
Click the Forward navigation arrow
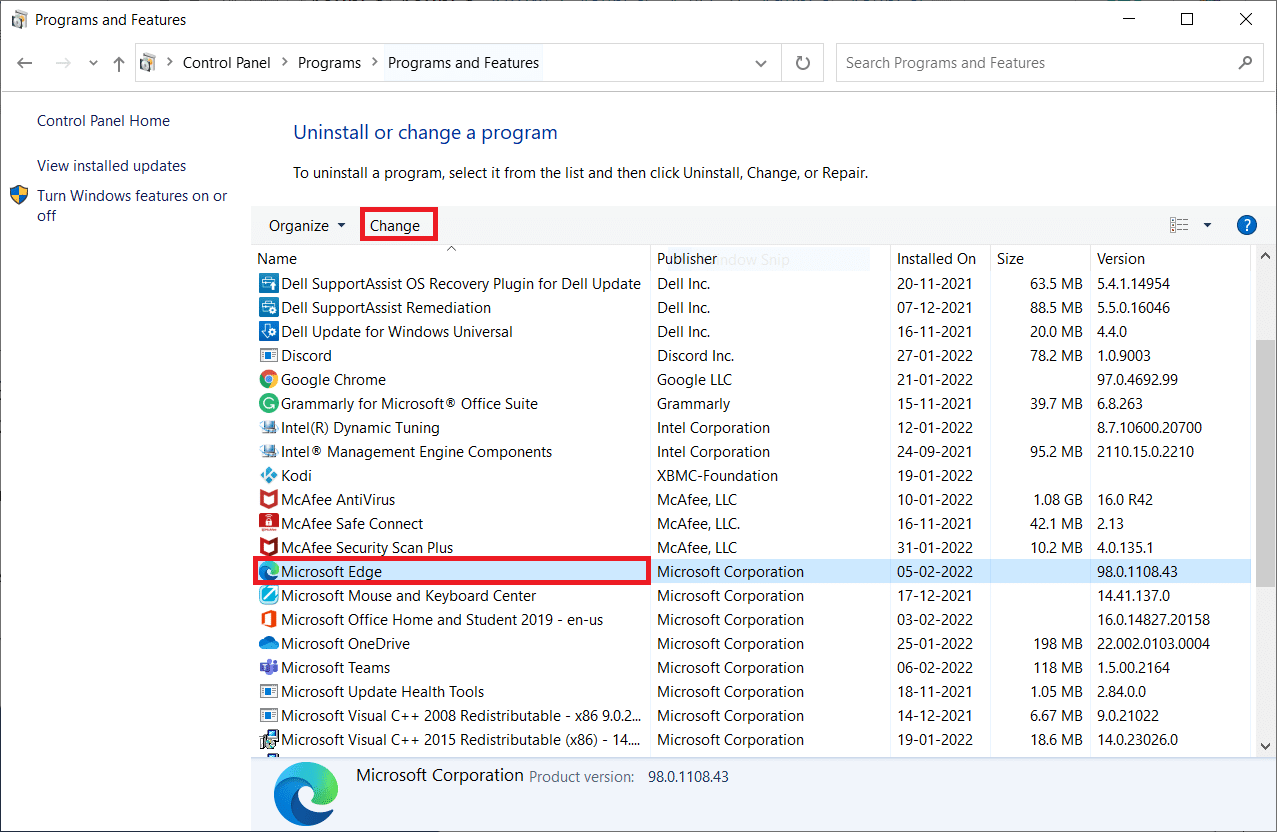point(62,63)
